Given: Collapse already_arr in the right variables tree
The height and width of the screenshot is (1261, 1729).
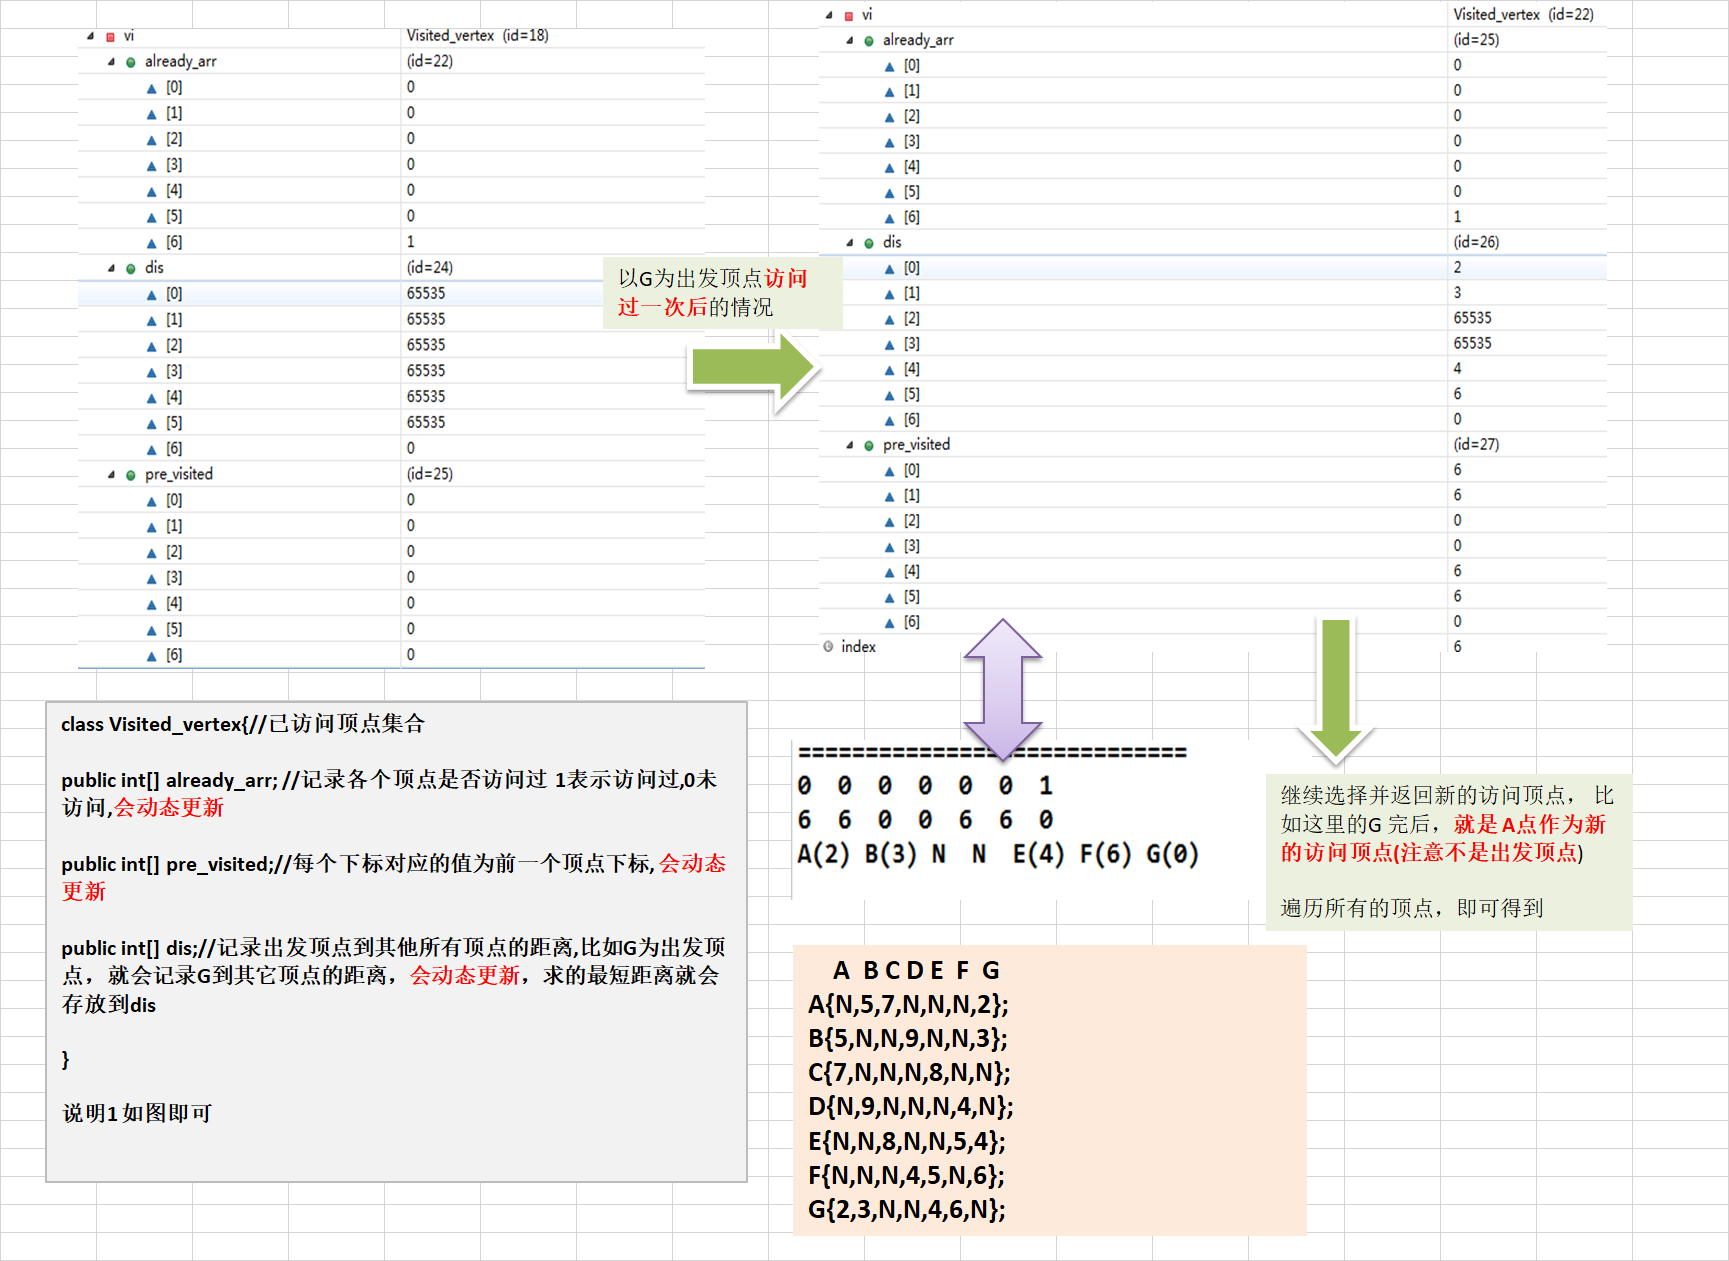Looking at the screenshot, I should (x=850, y=41).
